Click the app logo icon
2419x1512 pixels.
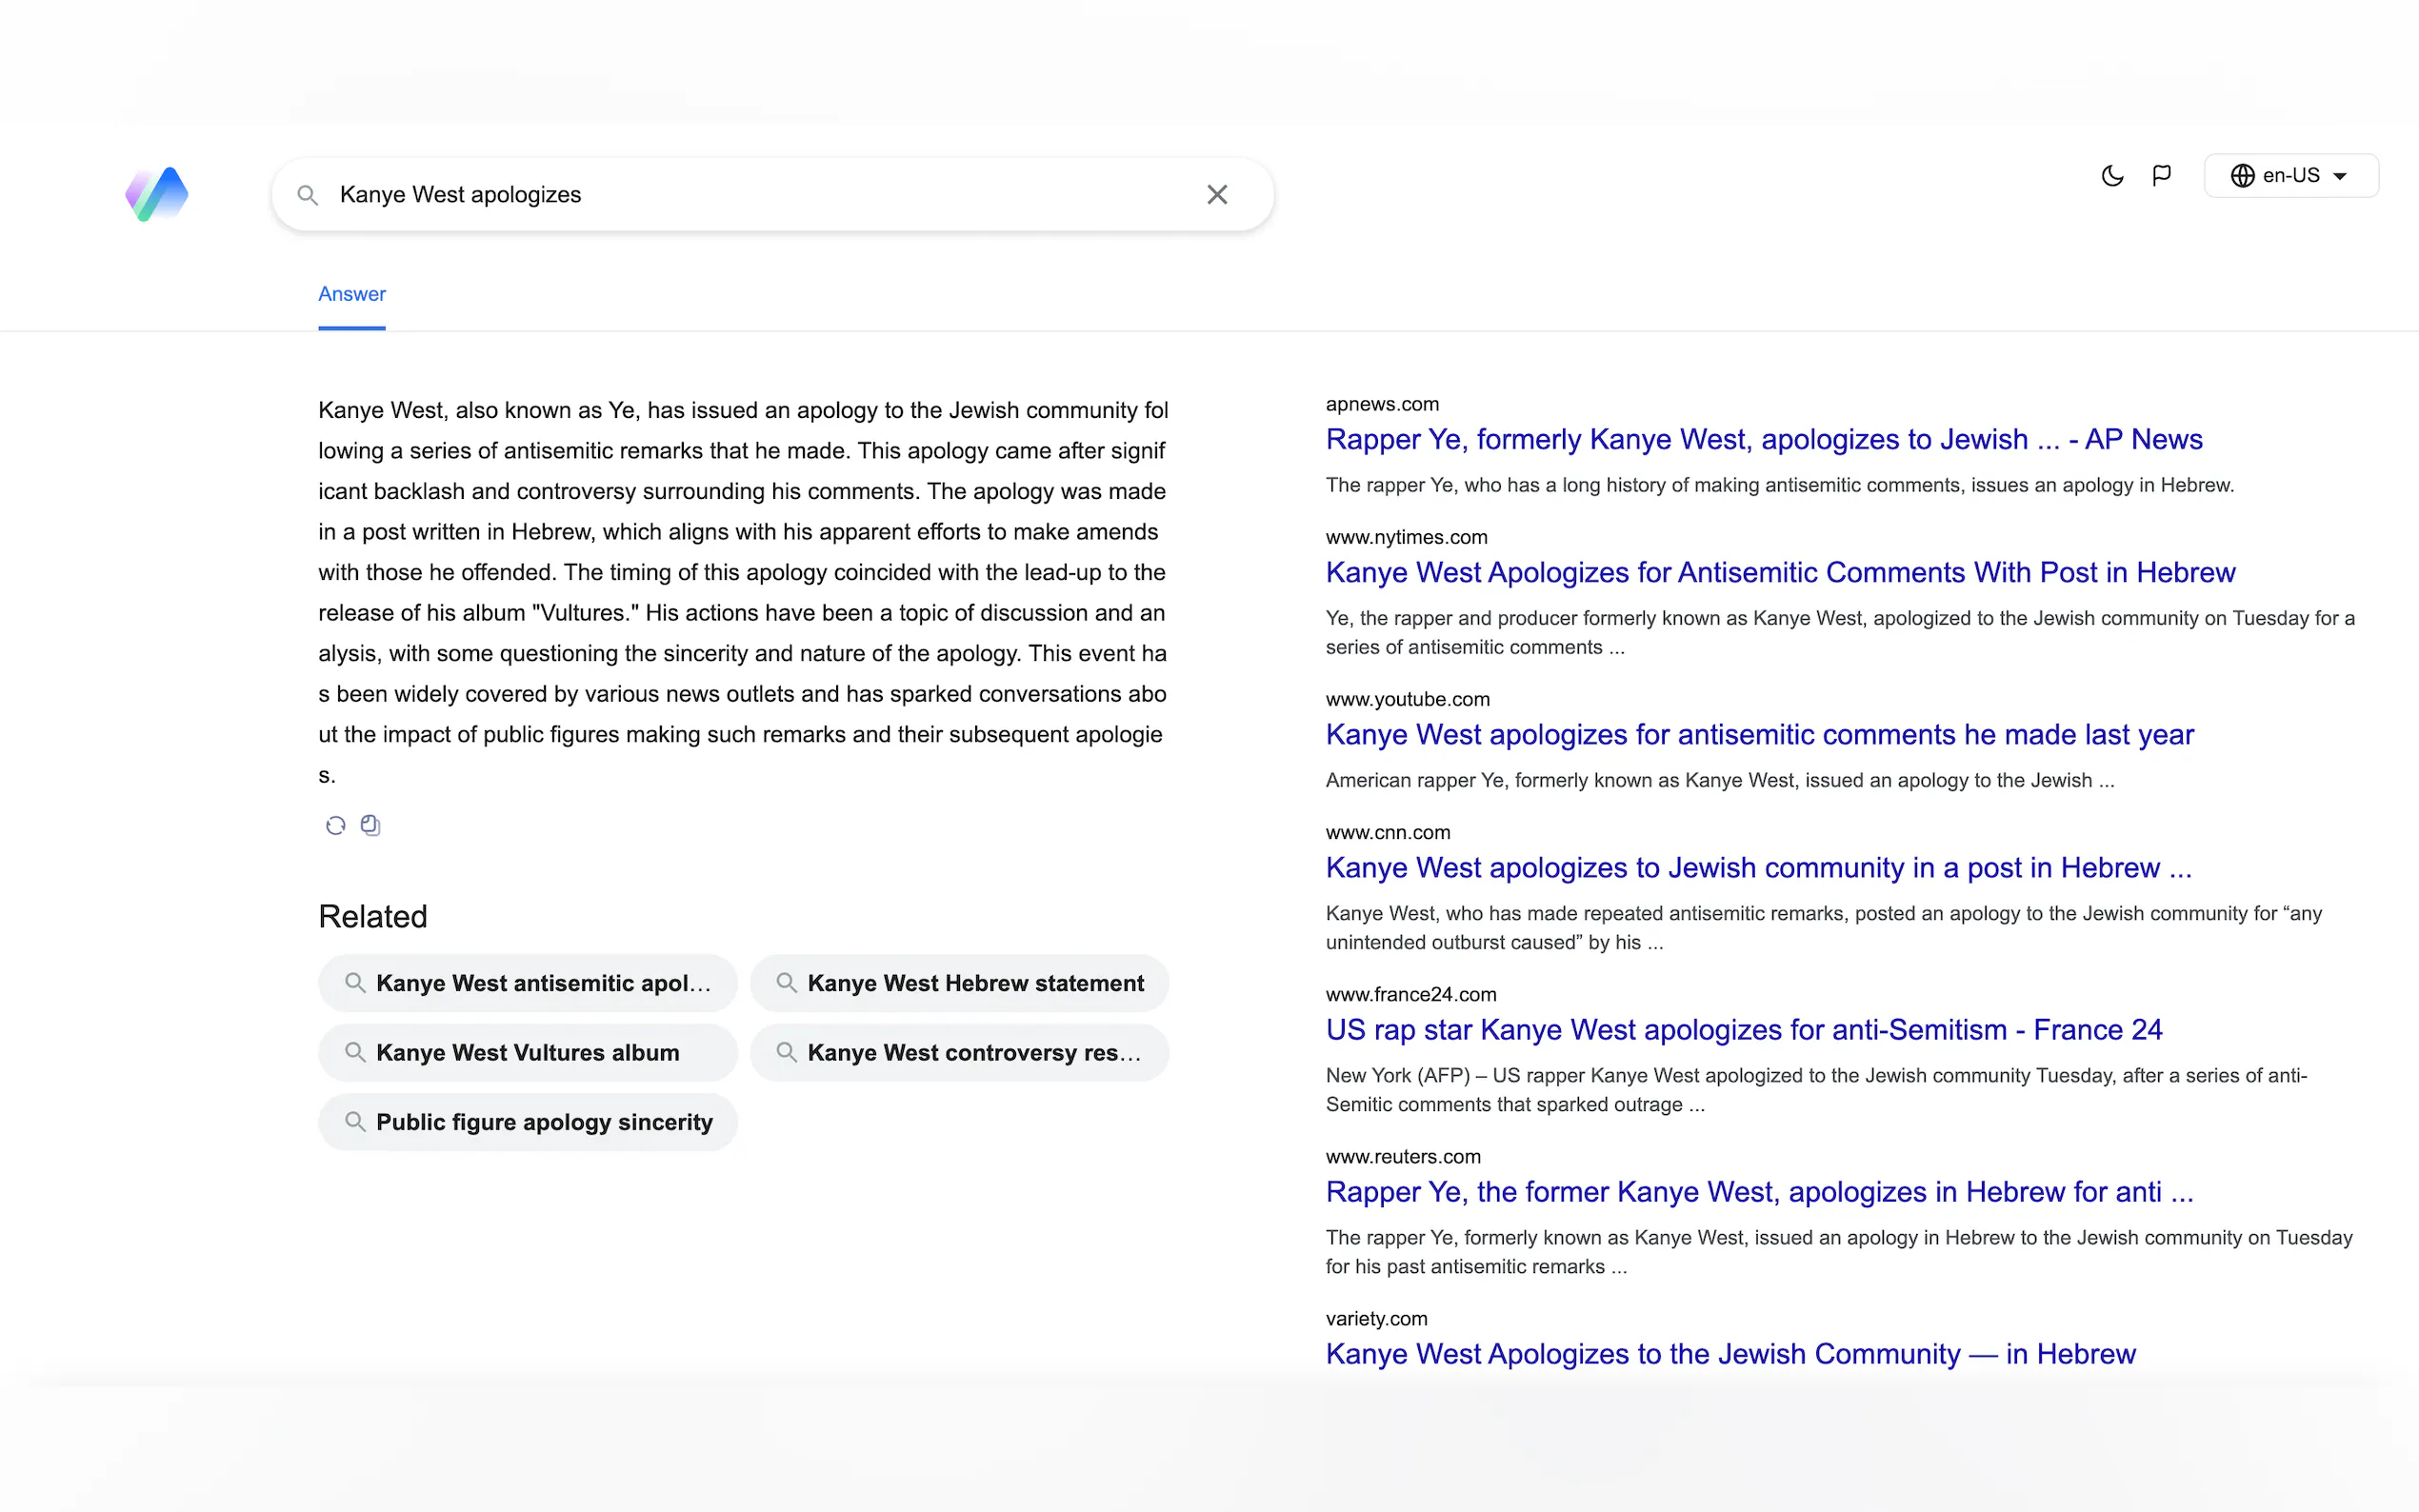click(157, 194)
